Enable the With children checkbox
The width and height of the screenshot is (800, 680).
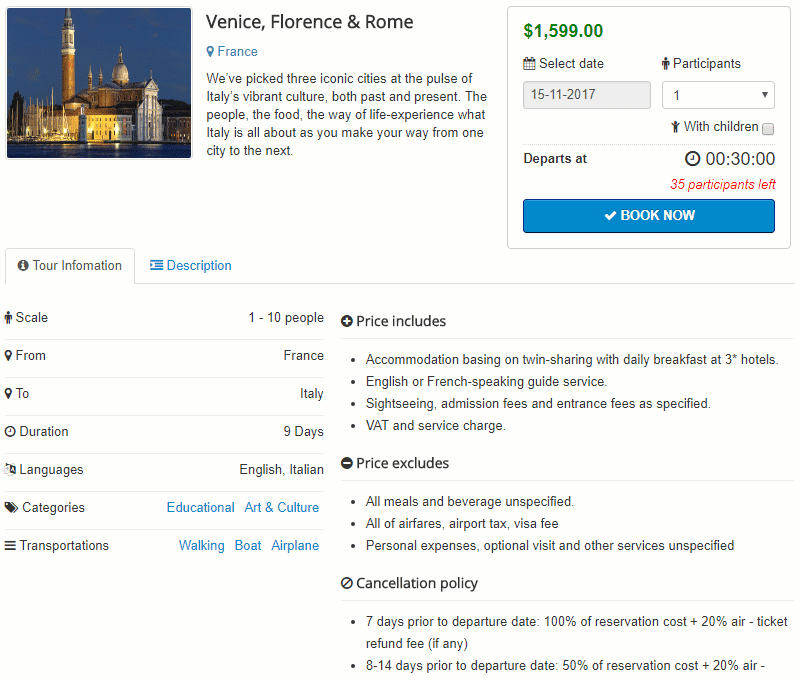click(x=768, y=129)
